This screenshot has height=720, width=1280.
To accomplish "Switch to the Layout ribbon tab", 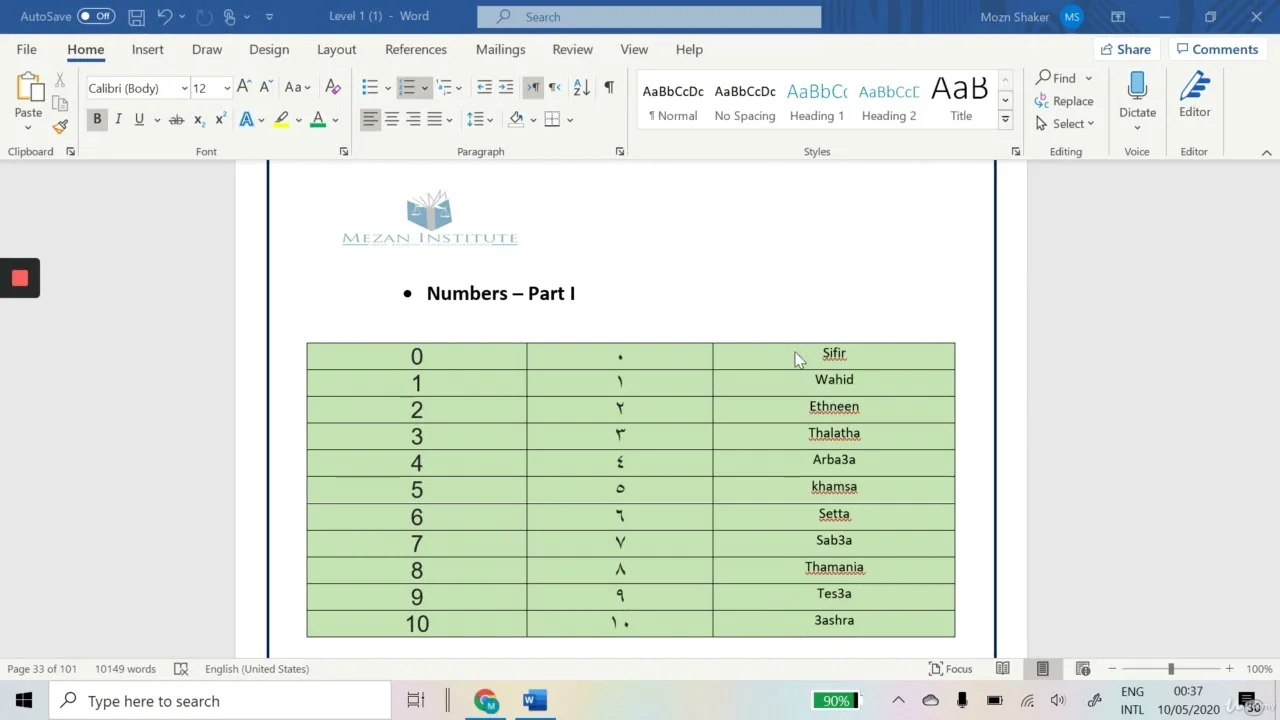I will (x=336, y=49).
